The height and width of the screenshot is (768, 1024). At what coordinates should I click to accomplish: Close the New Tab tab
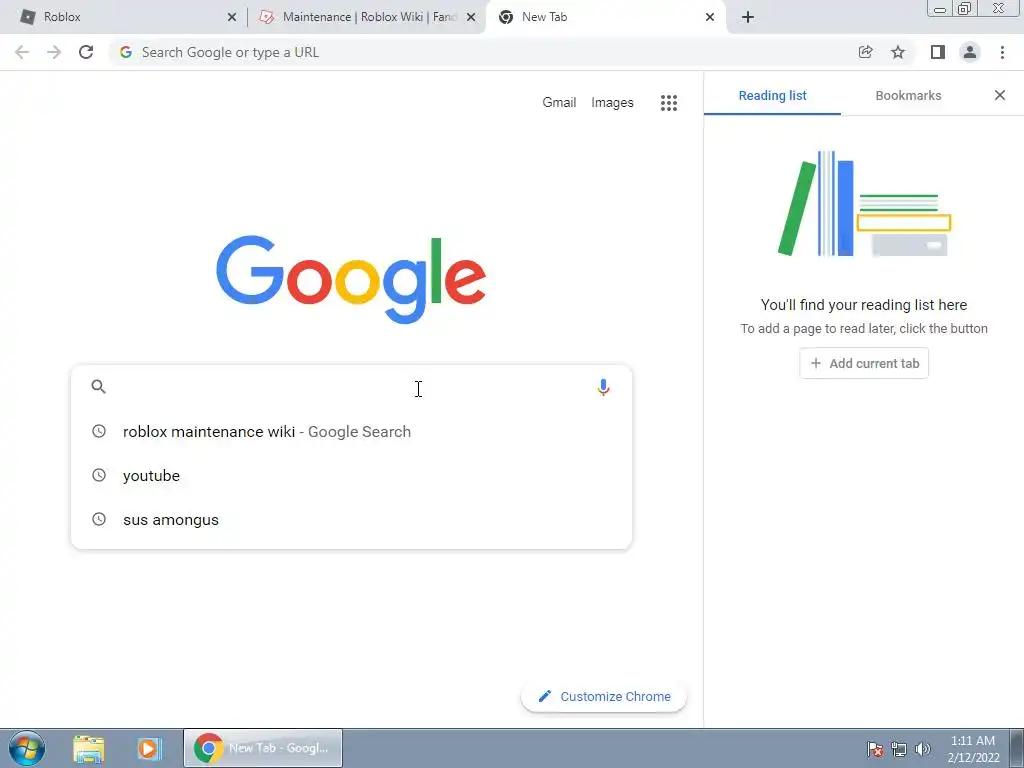coord(710,17)
